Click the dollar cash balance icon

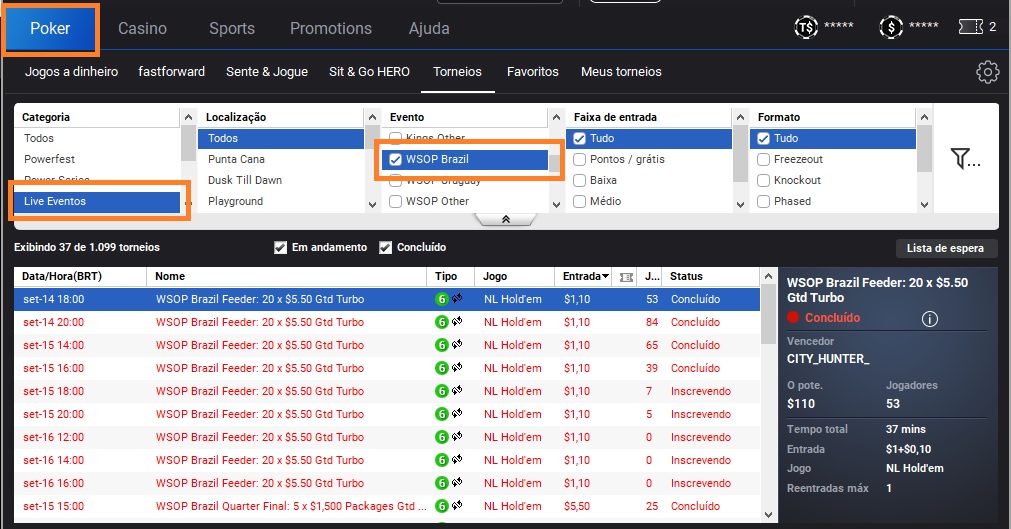891,27
